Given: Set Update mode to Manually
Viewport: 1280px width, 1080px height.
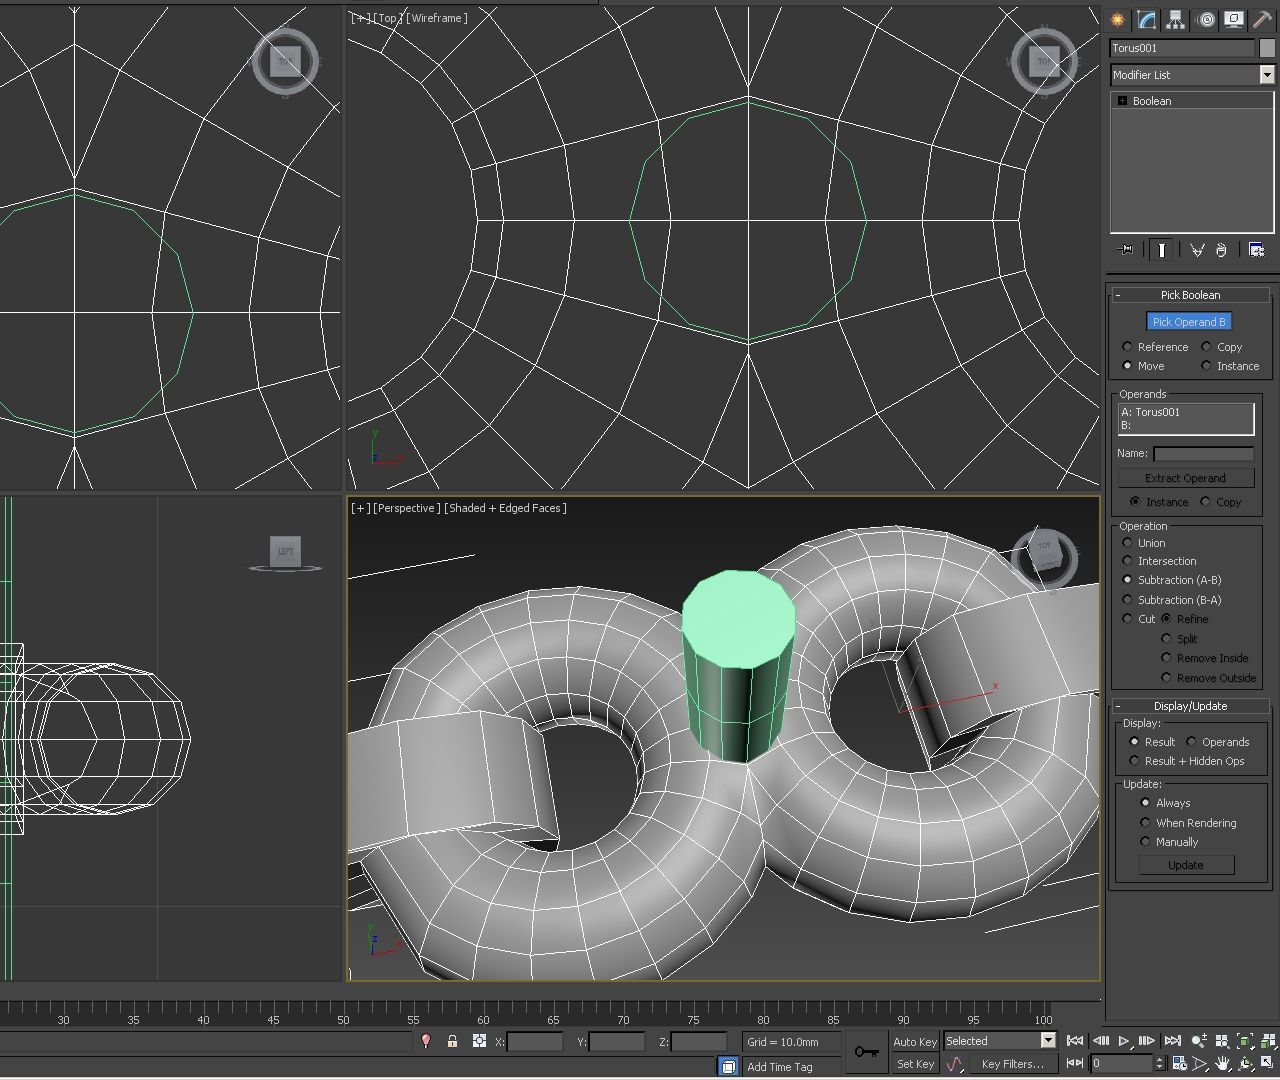Looking at the screenshot, I should pos(1145,841).
